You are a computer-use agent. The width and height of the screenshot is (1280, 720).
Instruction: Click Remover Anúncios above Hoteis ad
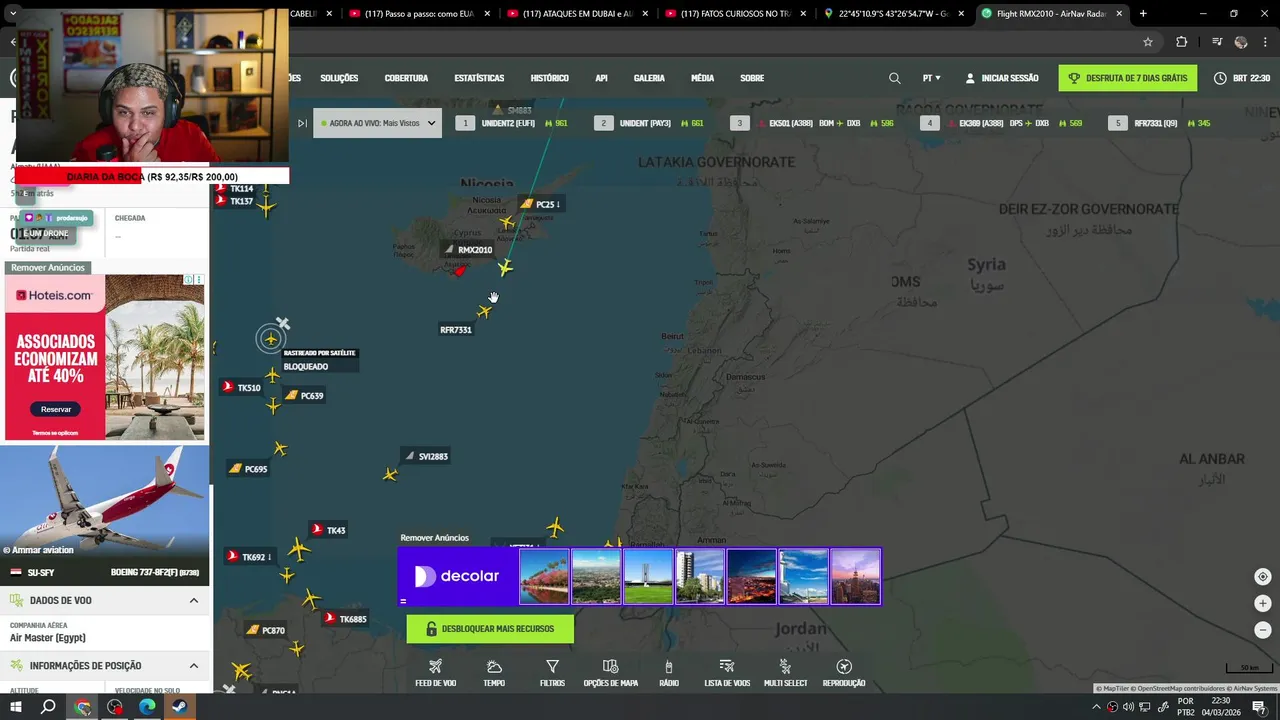(47, 268)
